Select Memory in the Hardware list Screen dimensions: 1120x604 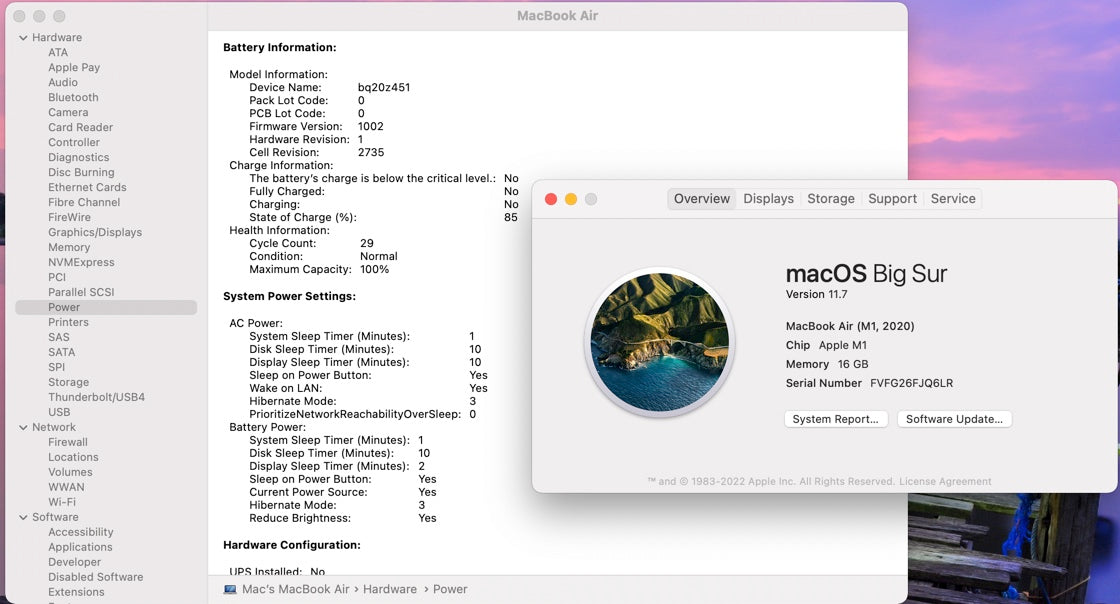[x=69, y=247]
